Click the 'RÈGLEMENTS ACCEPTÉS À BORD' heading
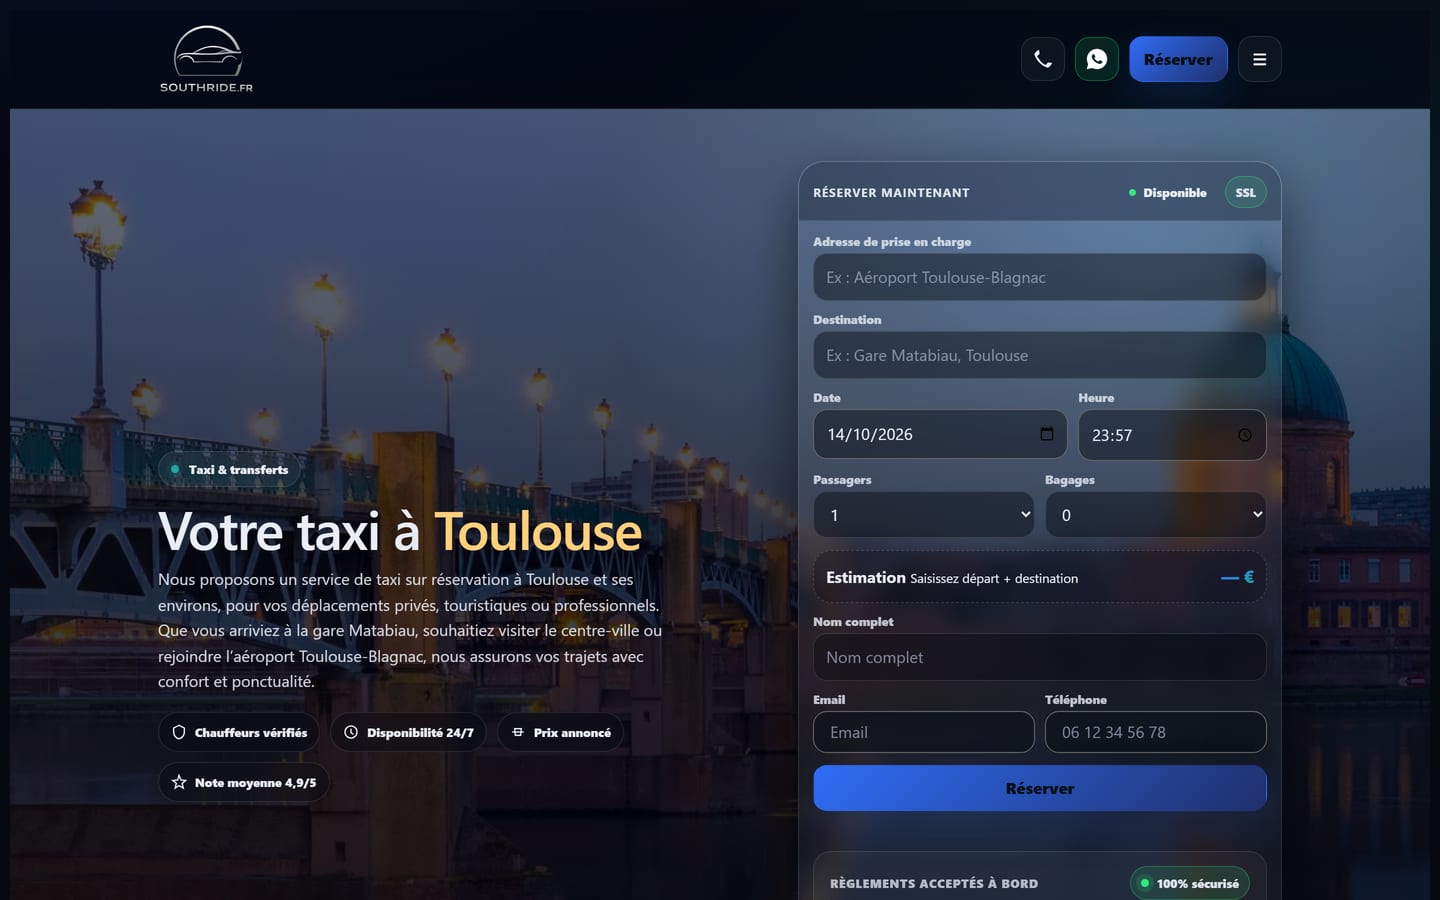The image size is (1440, 900). 934,883
